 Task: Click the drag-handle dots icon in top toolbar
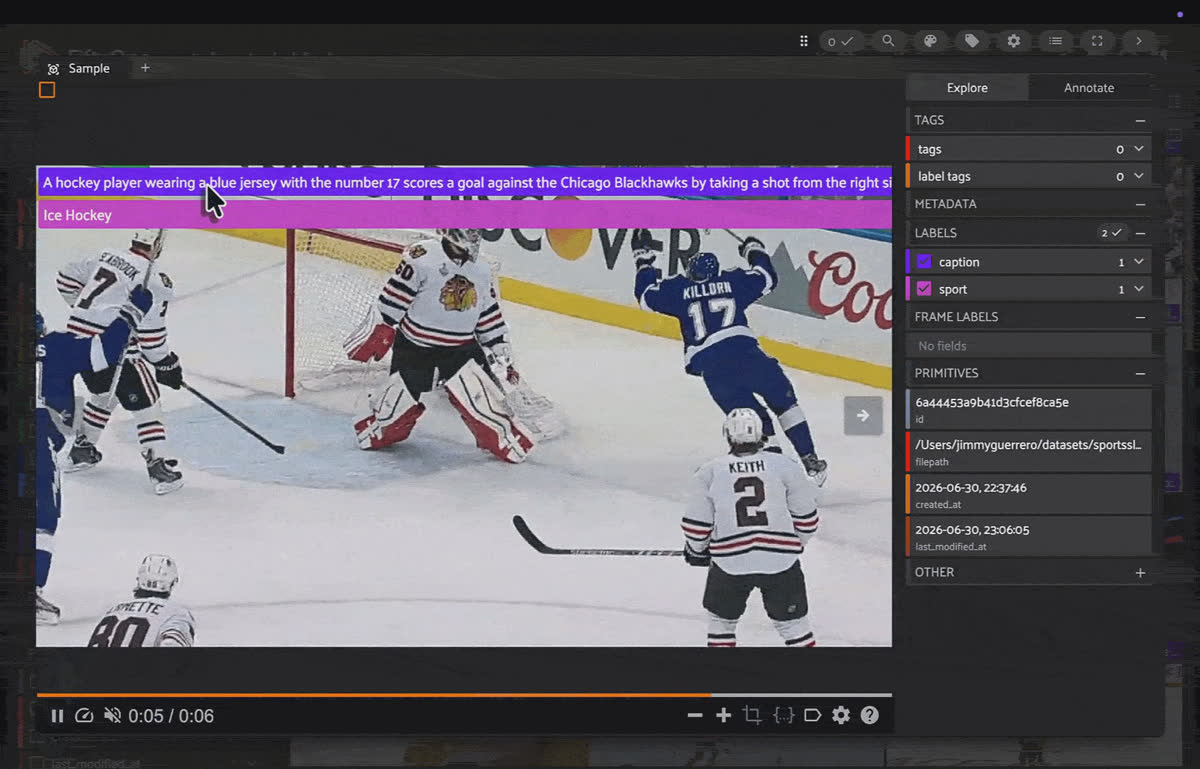pyautogui.click(x=804, y=41)
